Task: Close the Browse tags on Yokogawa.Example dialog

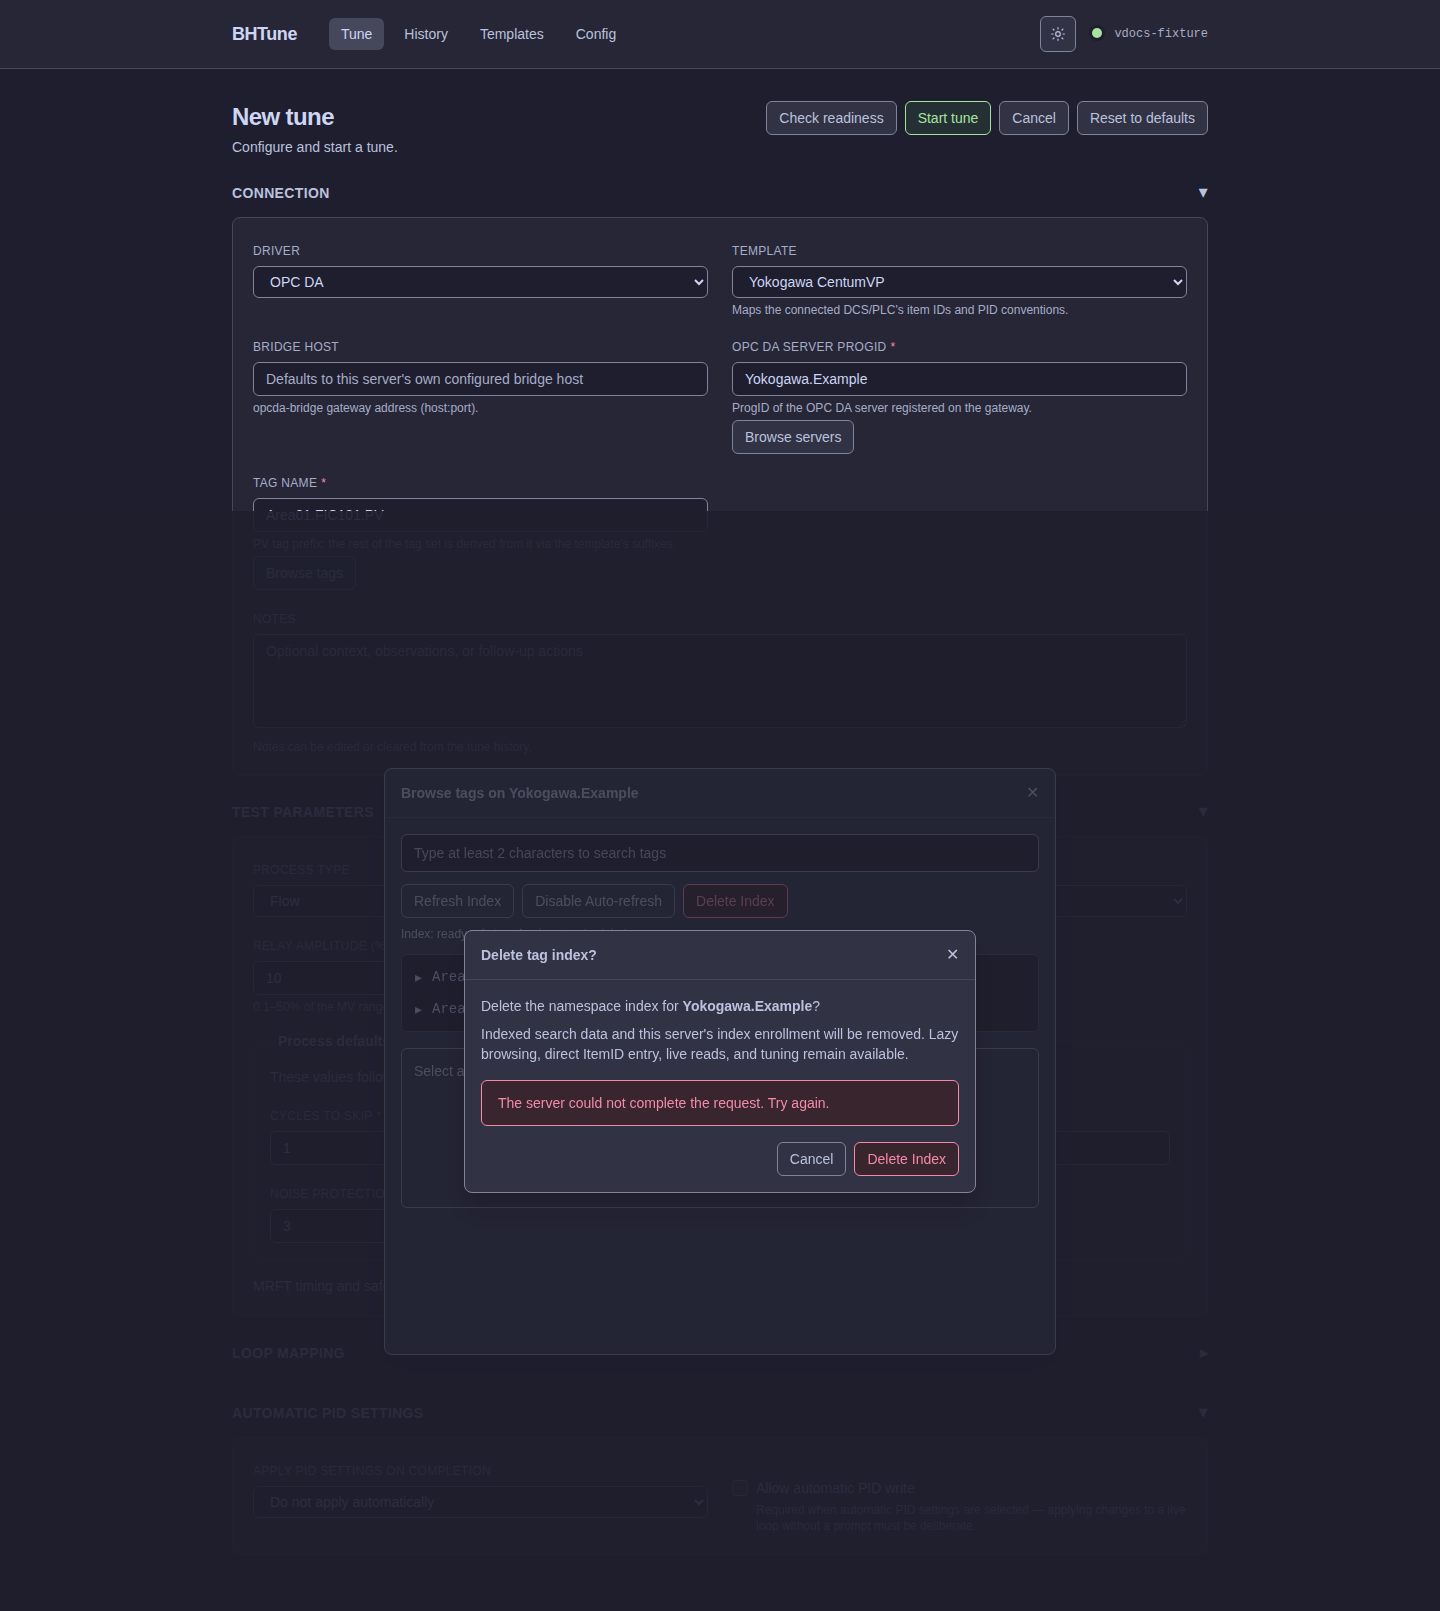Action: point(1033,792)
